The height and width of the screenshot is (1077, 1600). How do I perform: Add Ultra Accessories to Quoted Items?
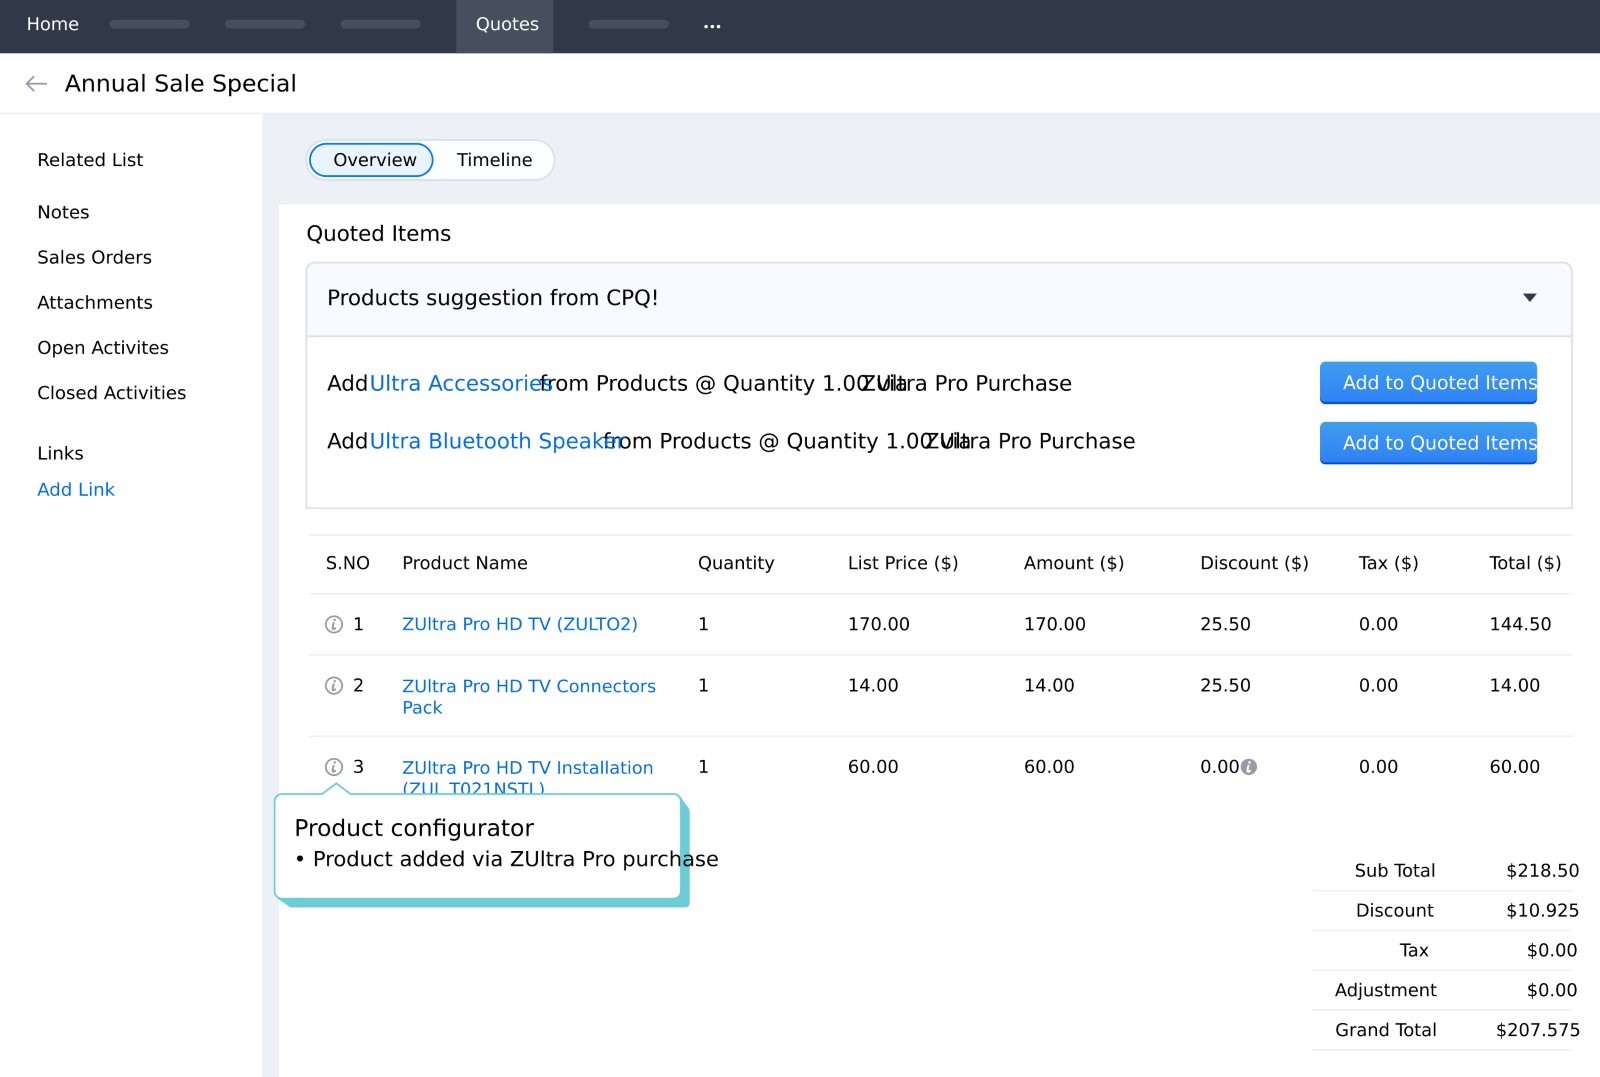click(1428, 383)
